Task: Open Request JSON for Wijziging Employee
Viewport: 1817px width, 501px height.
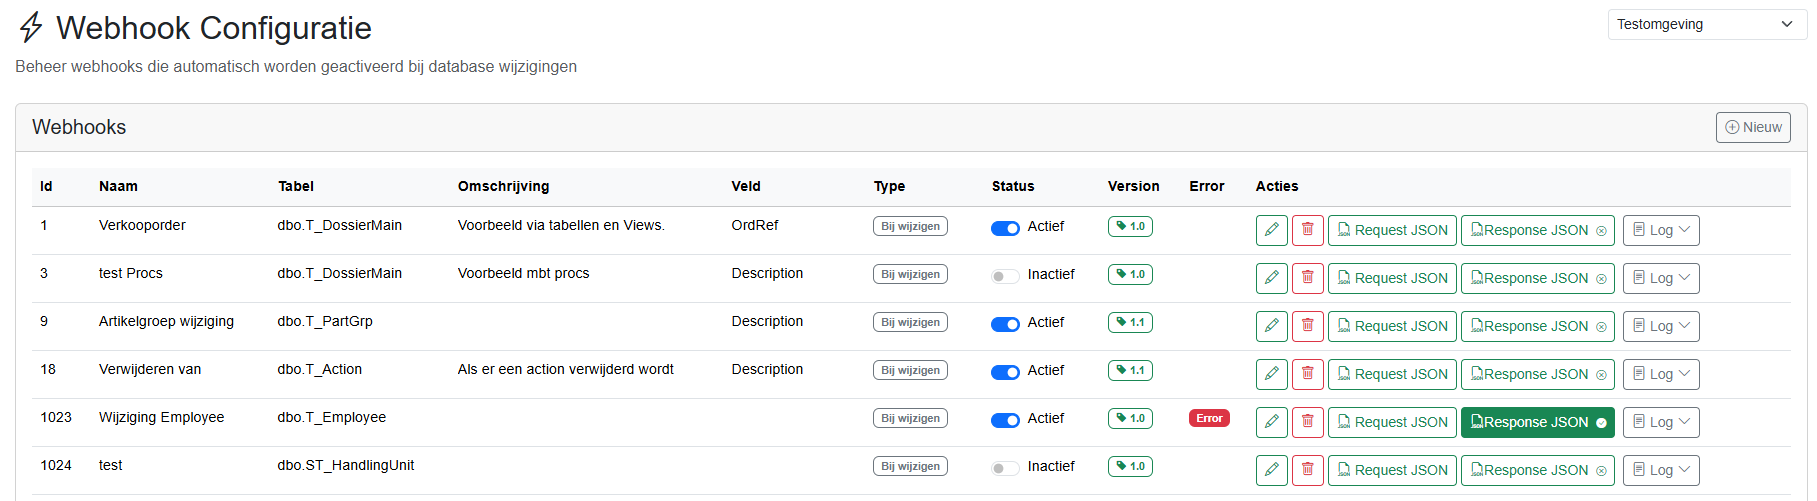Action: [1392, 422]
